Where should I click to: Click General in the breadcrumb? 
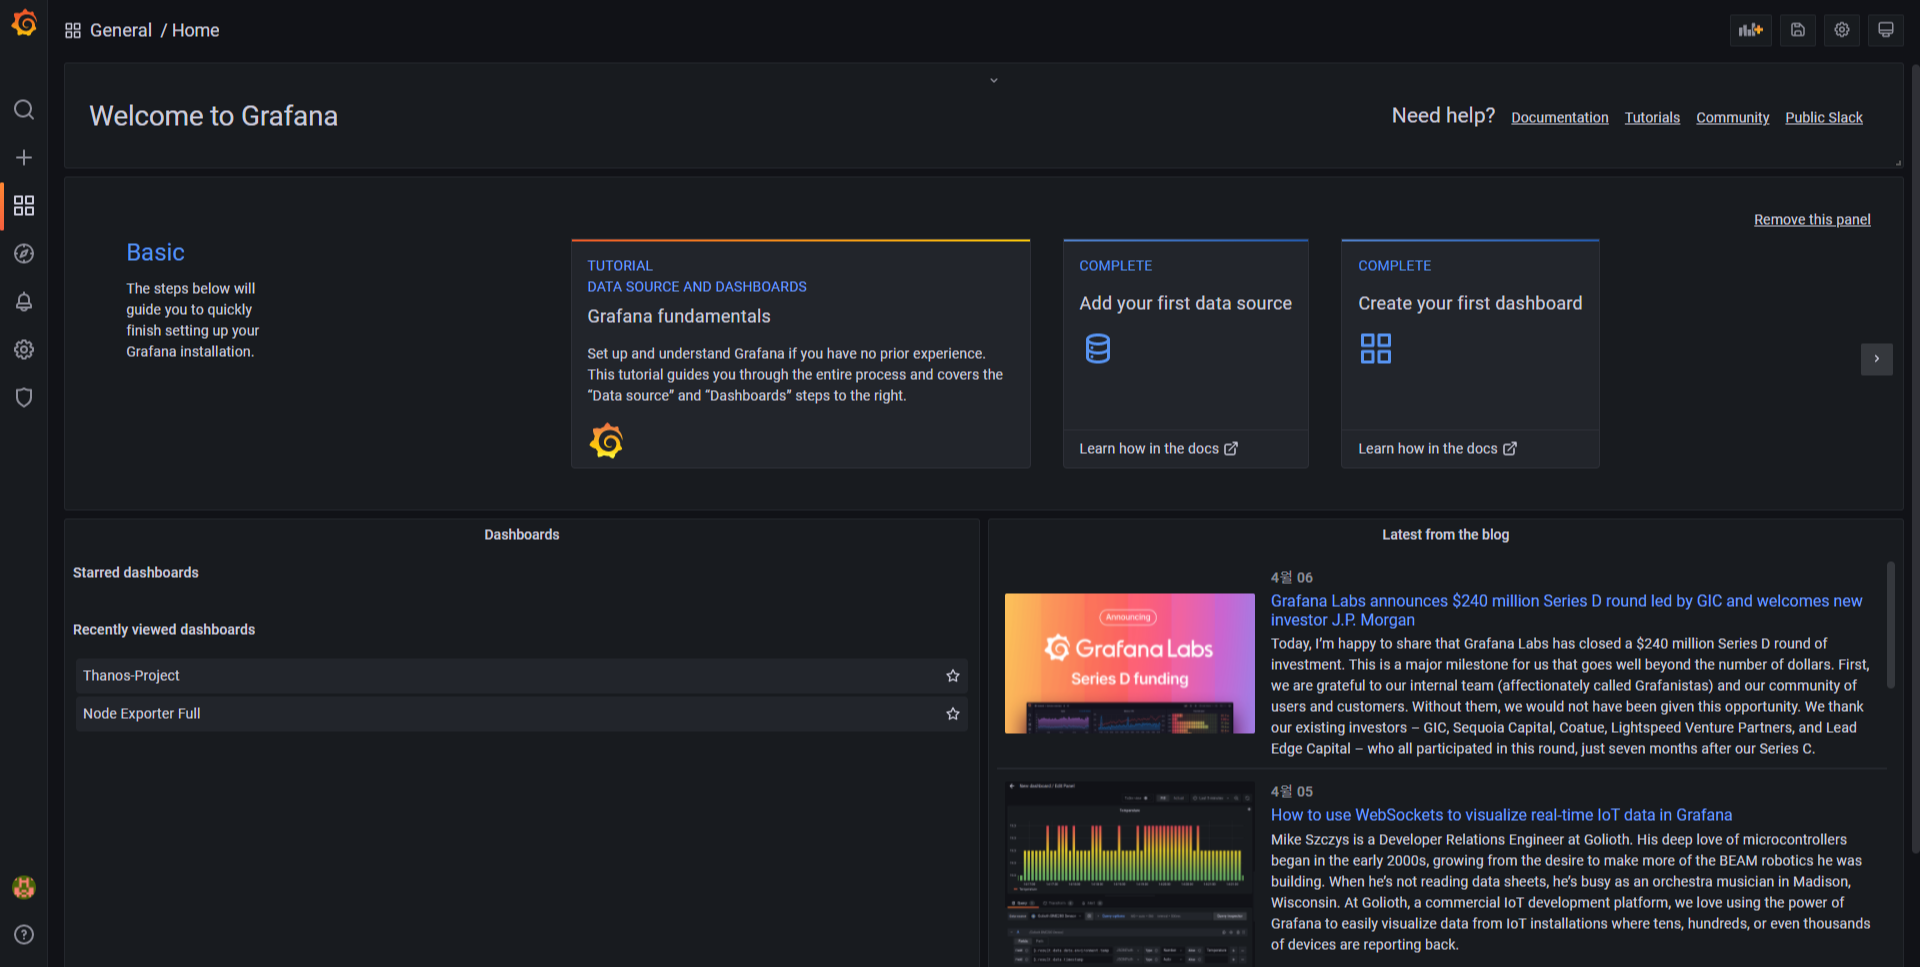(x=121, y=31)
